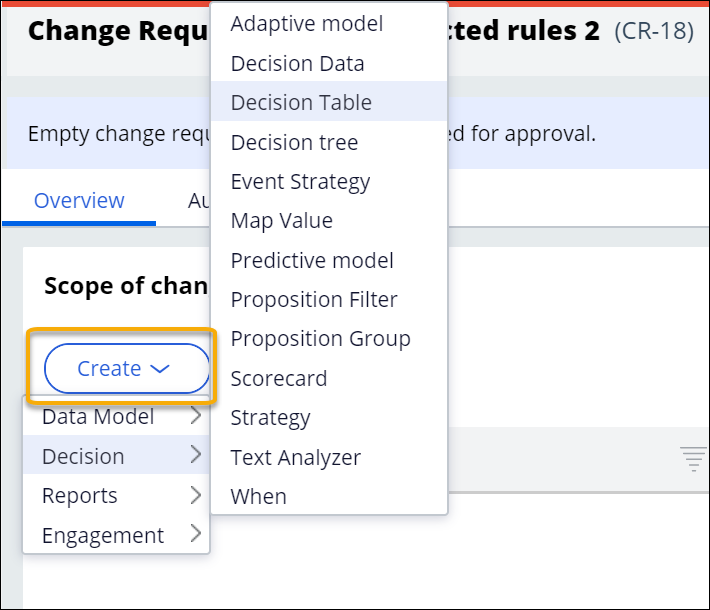The width and height of the screenshot is (710, 610).
Task: Choose Strategy in the submenu
Action: point(270,417)
